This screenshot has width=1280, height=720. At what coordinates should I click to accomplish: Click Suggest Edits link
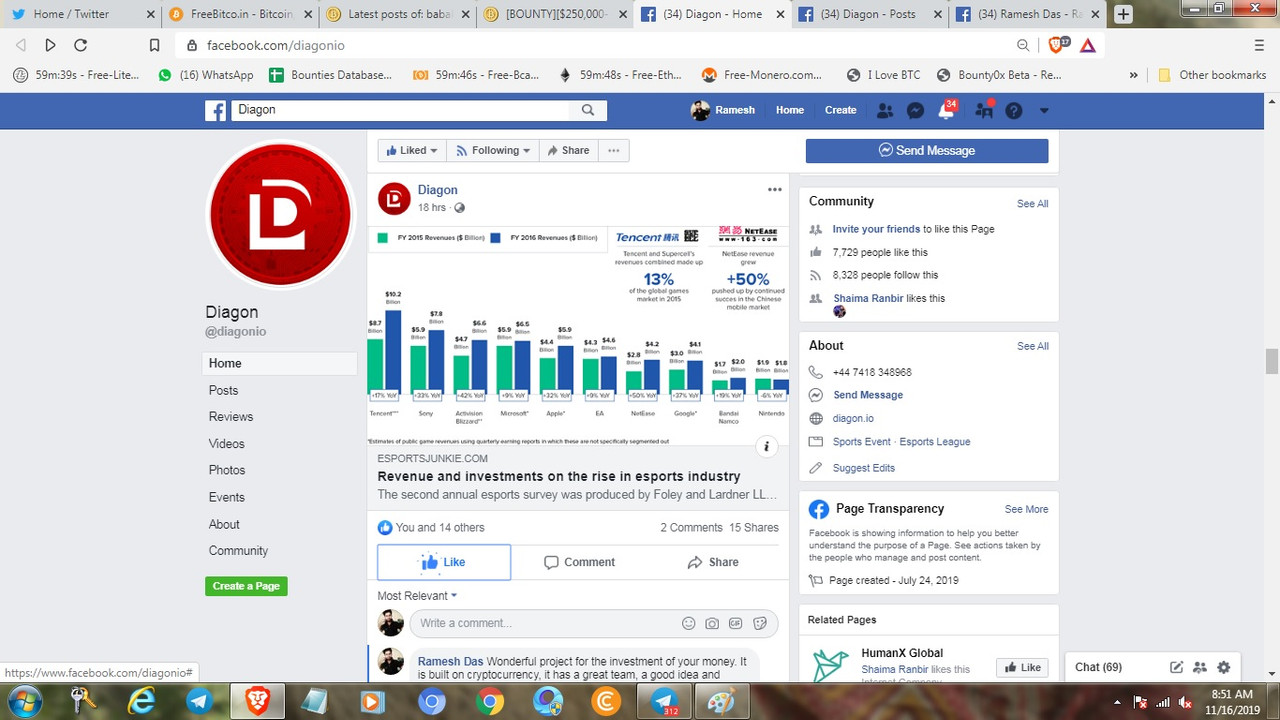[864, 468]
